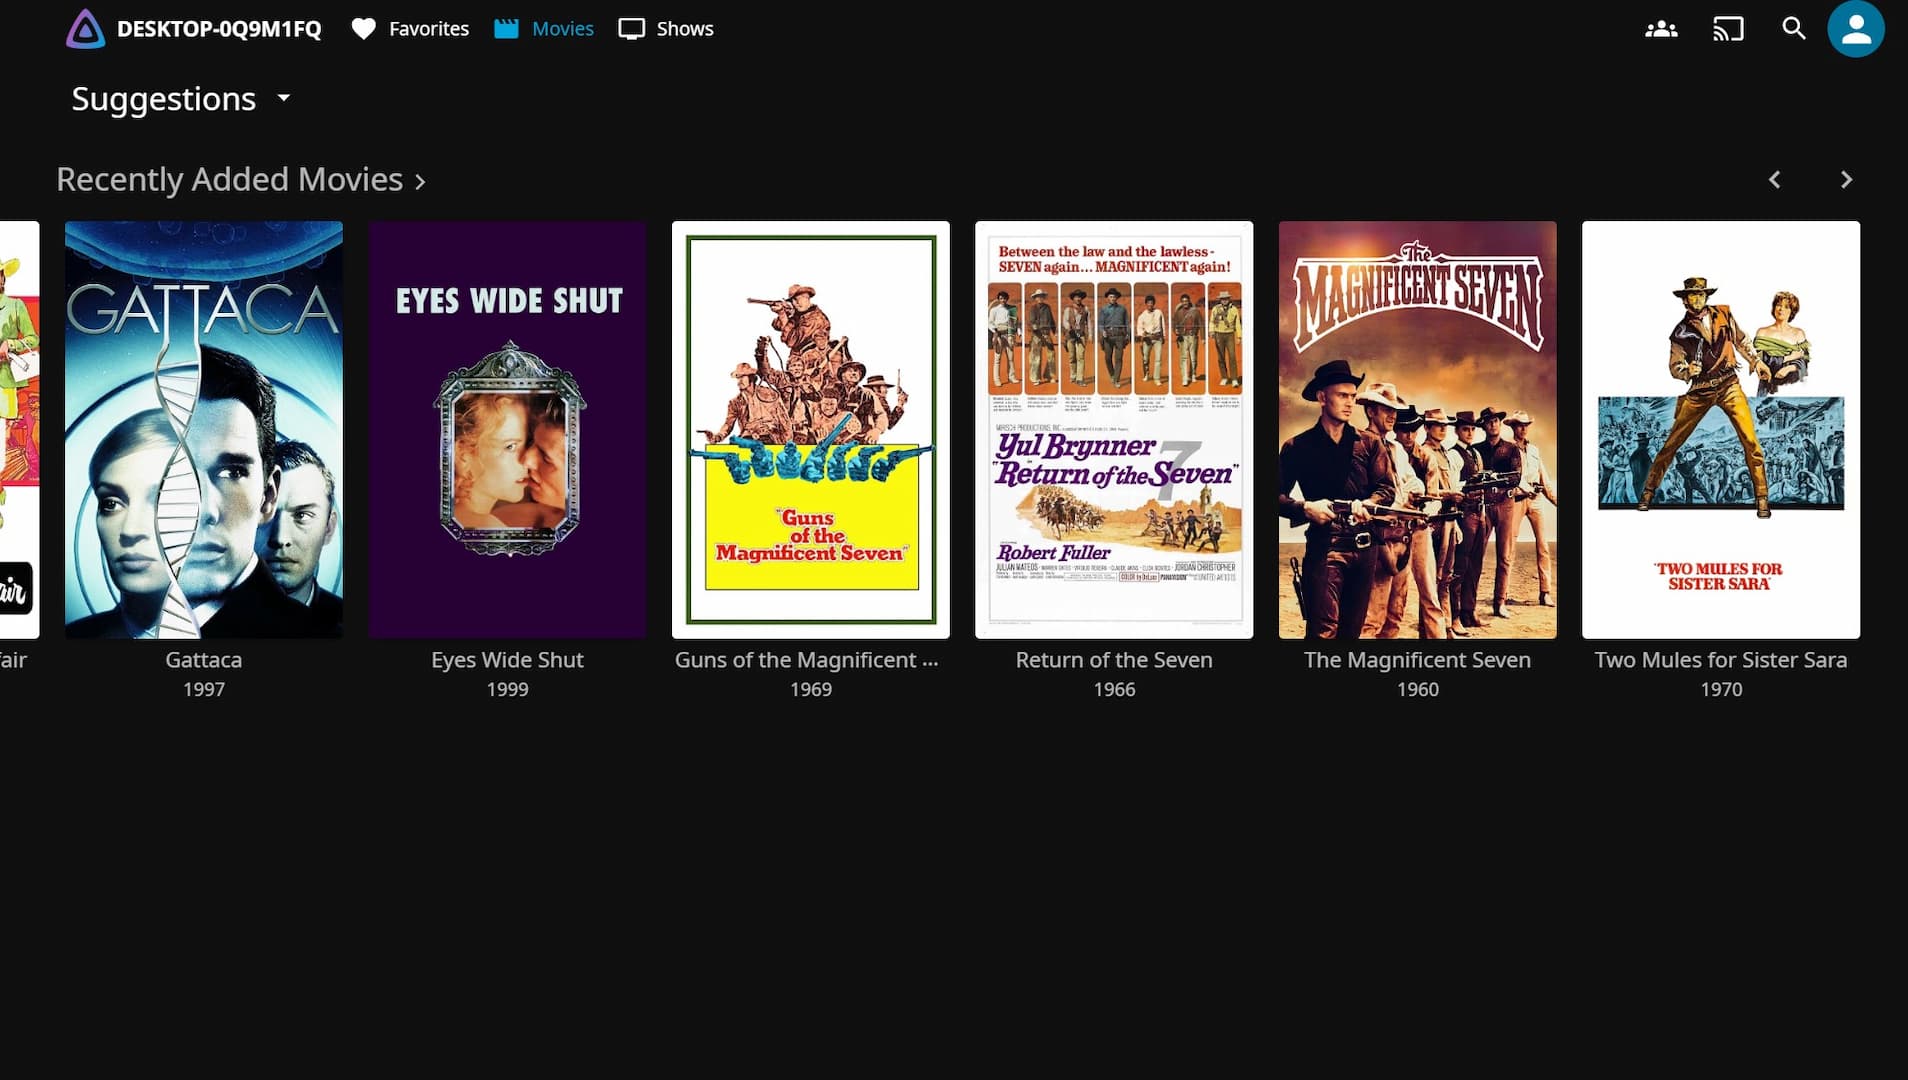Viewport: 1908px width, 1080px height.
Task: Click the year 1997 under Gattaca
Action: point(204,689)
